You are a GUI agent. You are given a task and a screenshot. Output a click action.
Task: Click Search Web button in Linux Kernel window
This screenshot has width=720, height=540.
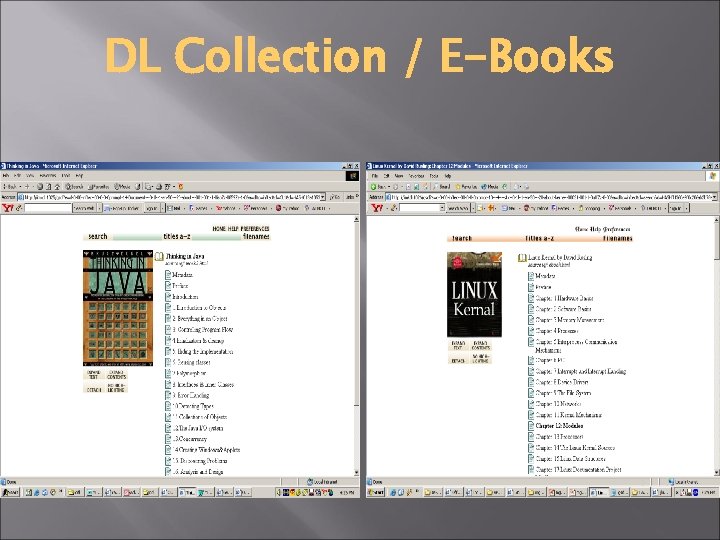tap(458, 208)
